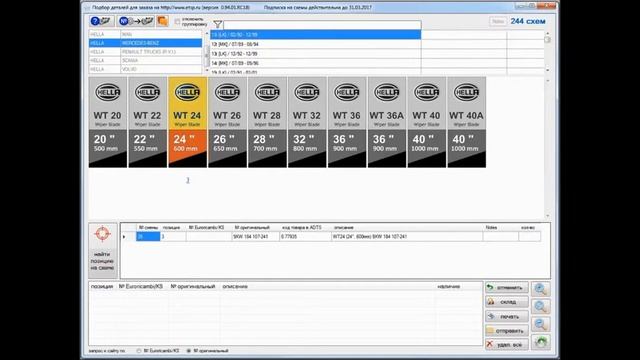
Task: Select the HELLA VOLVO row
Action: point(145,69)
